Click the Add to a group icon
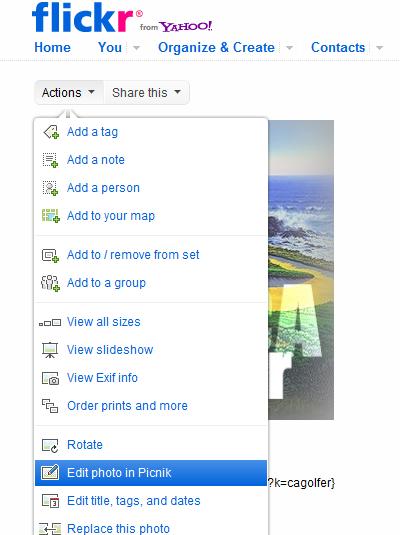This screenshot has width=400, height=535. (51, 283)
